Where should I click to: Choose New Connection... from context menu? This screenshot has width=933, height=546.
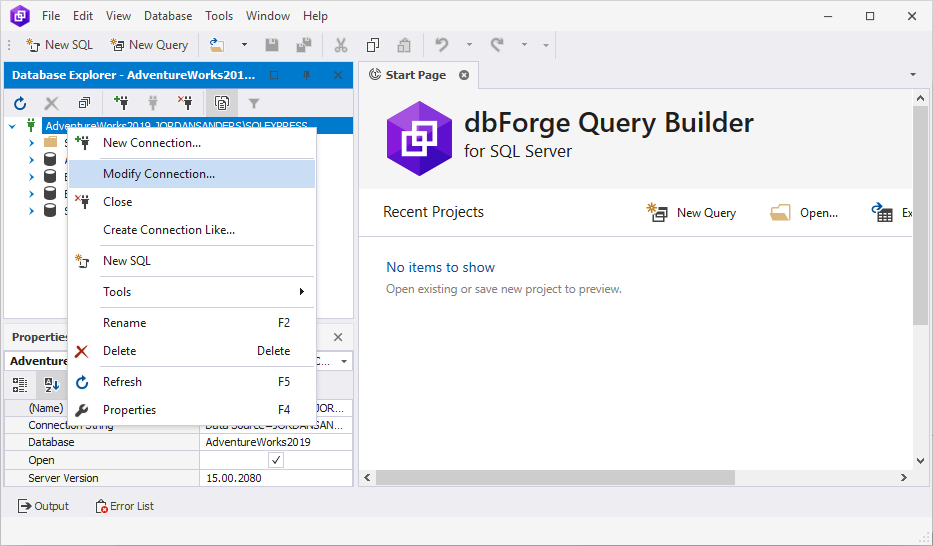tap(192, 143)
